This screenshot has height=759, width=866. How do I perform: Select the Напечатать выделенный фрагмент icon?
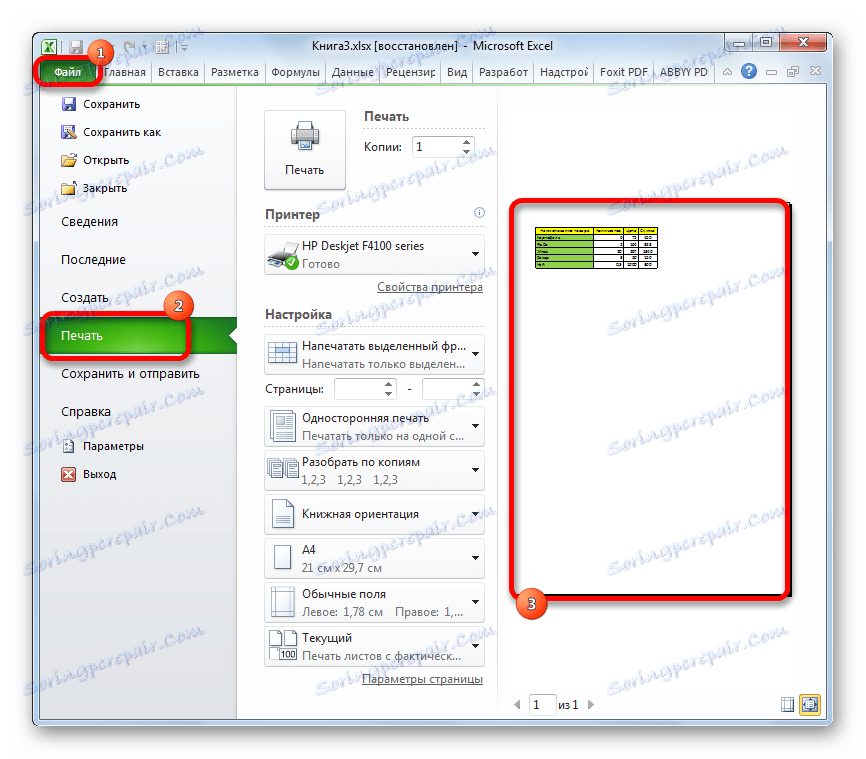coord(283,353)
